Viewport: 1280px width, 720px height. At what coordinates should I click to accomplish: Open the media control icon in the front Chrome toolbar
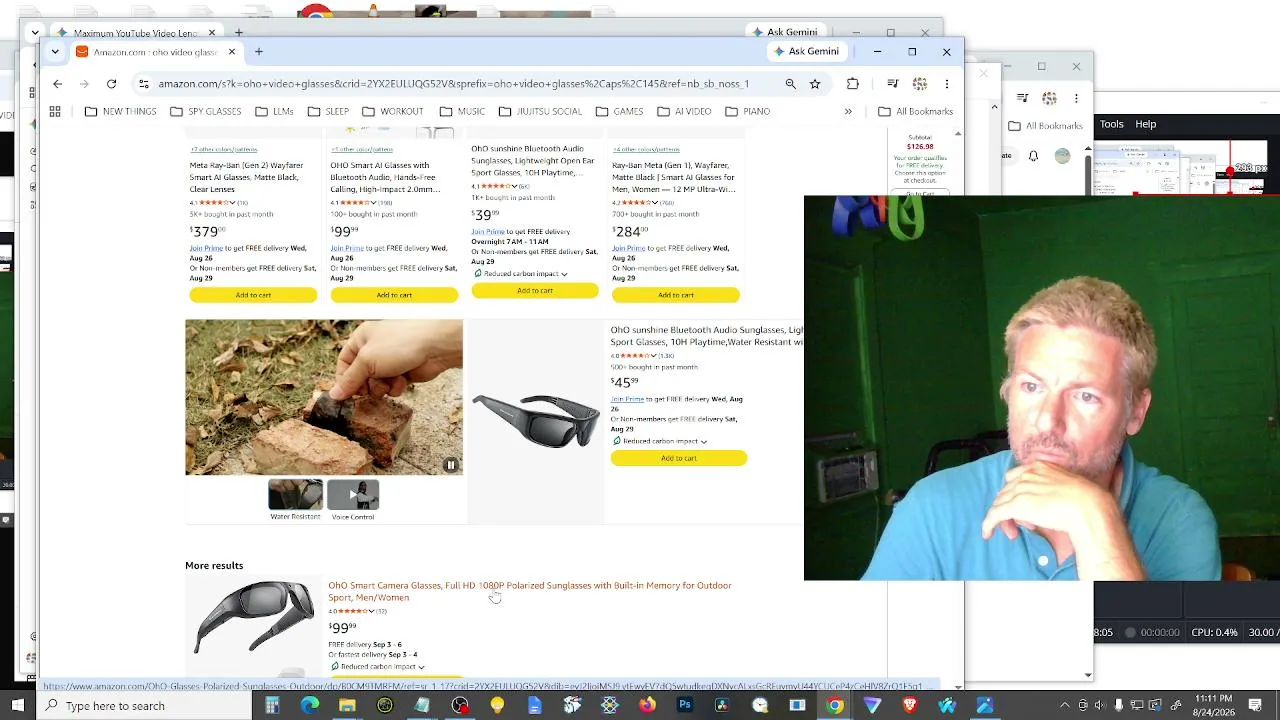click(893, 84)
